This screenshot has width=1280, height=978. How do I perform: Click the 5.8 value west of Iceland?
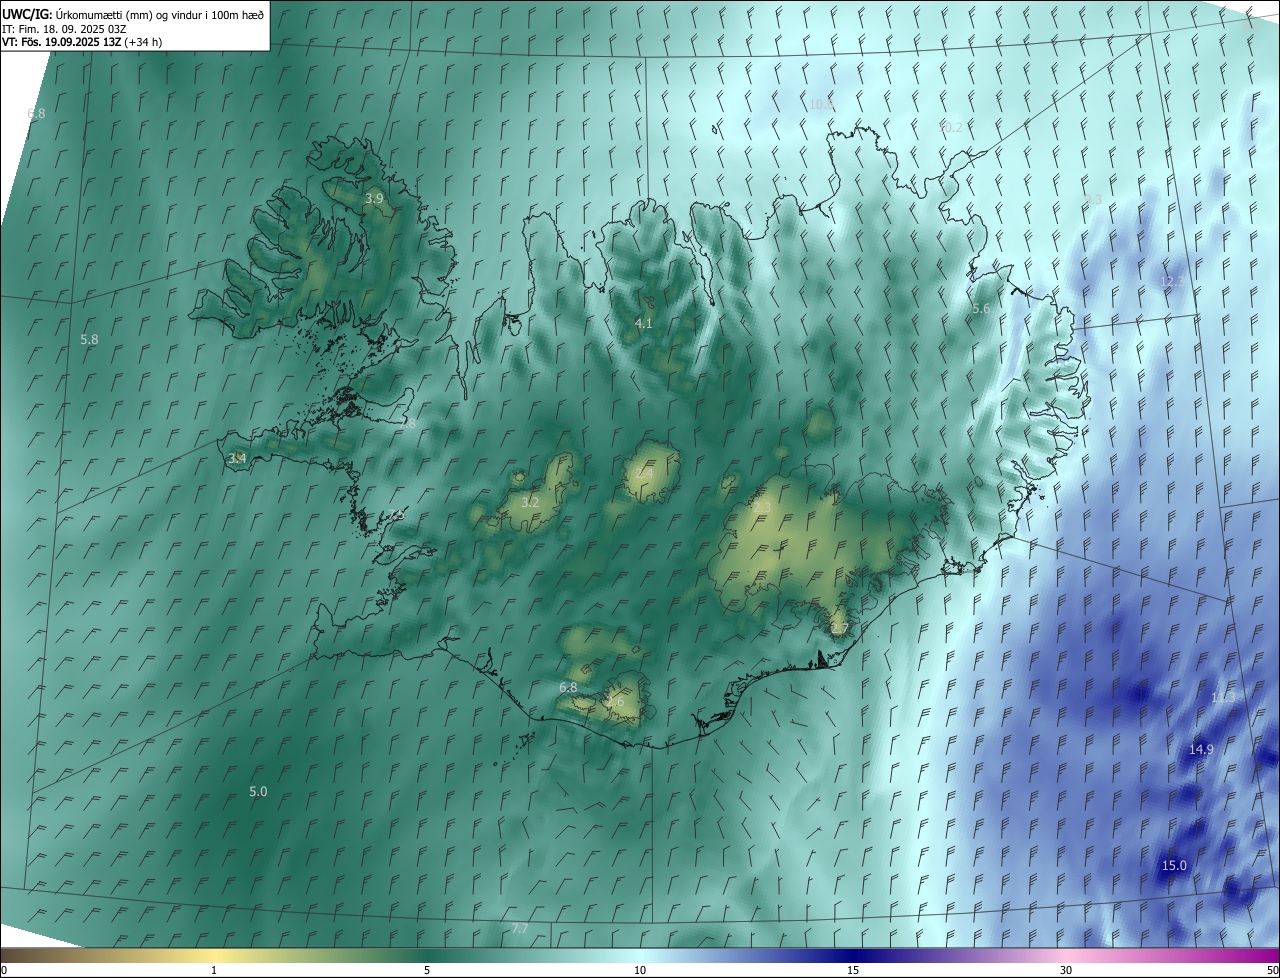click(x=89, y=340)
